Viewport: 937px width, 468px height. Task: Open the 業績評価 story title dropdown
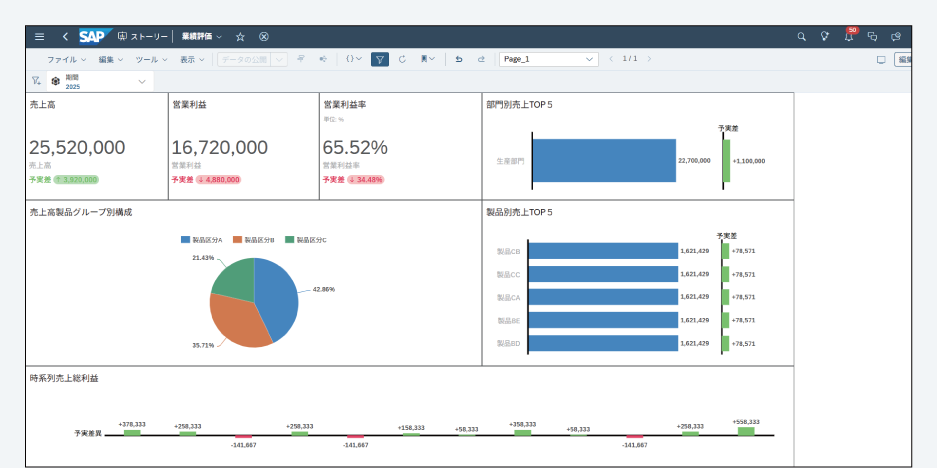202,37
